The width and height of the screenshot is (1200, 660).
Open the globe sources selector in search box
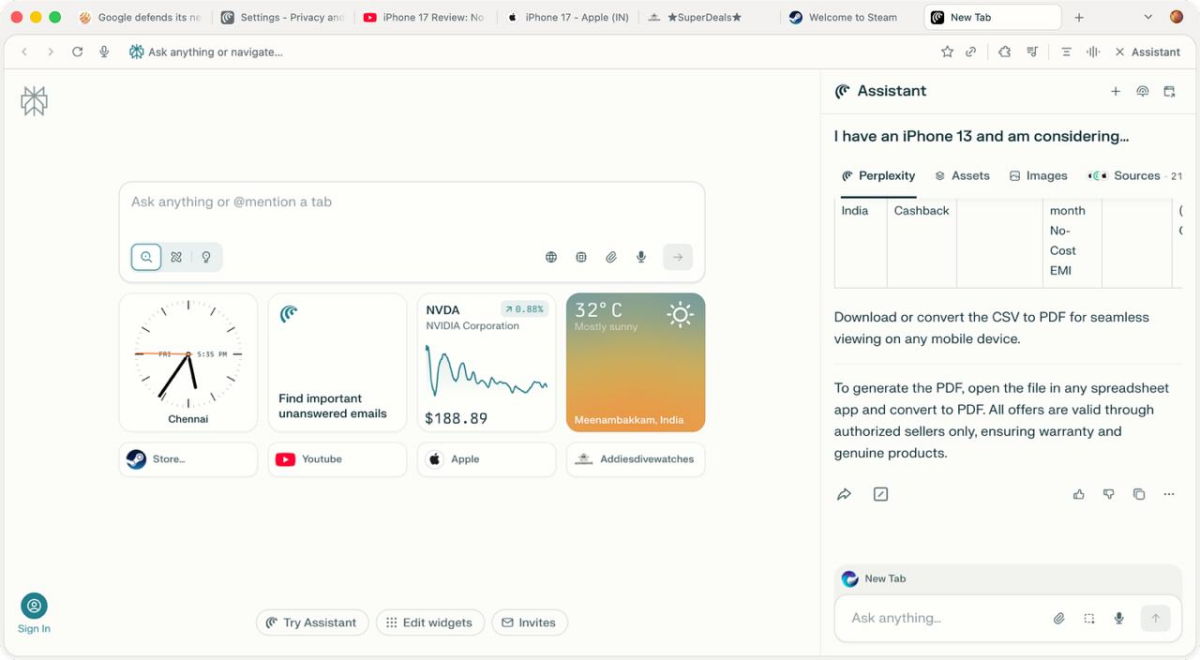pyautogui.click(x=551, y=257)
